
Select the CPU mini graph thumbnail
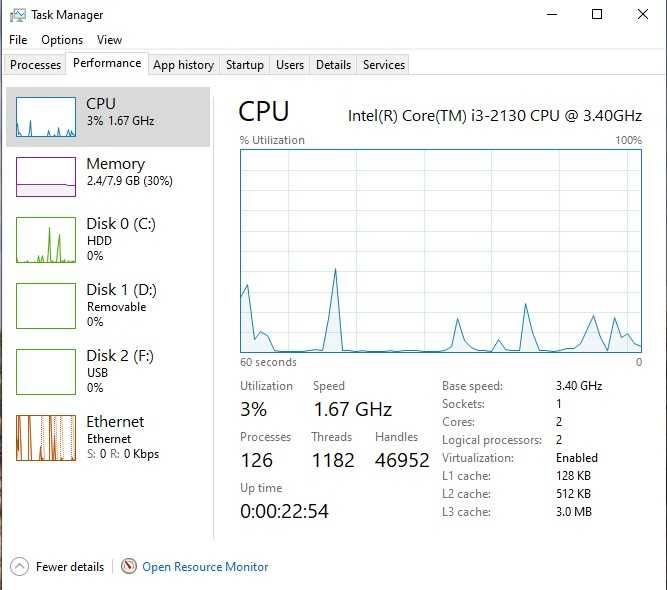click(x=46, y=117)
